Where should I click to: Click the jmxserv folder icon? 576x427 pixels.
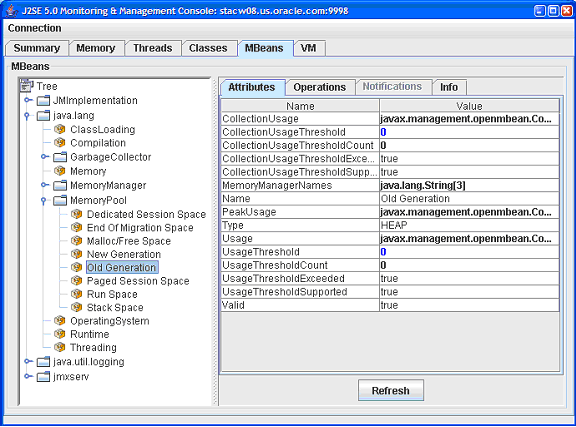(x=43, y=376)
